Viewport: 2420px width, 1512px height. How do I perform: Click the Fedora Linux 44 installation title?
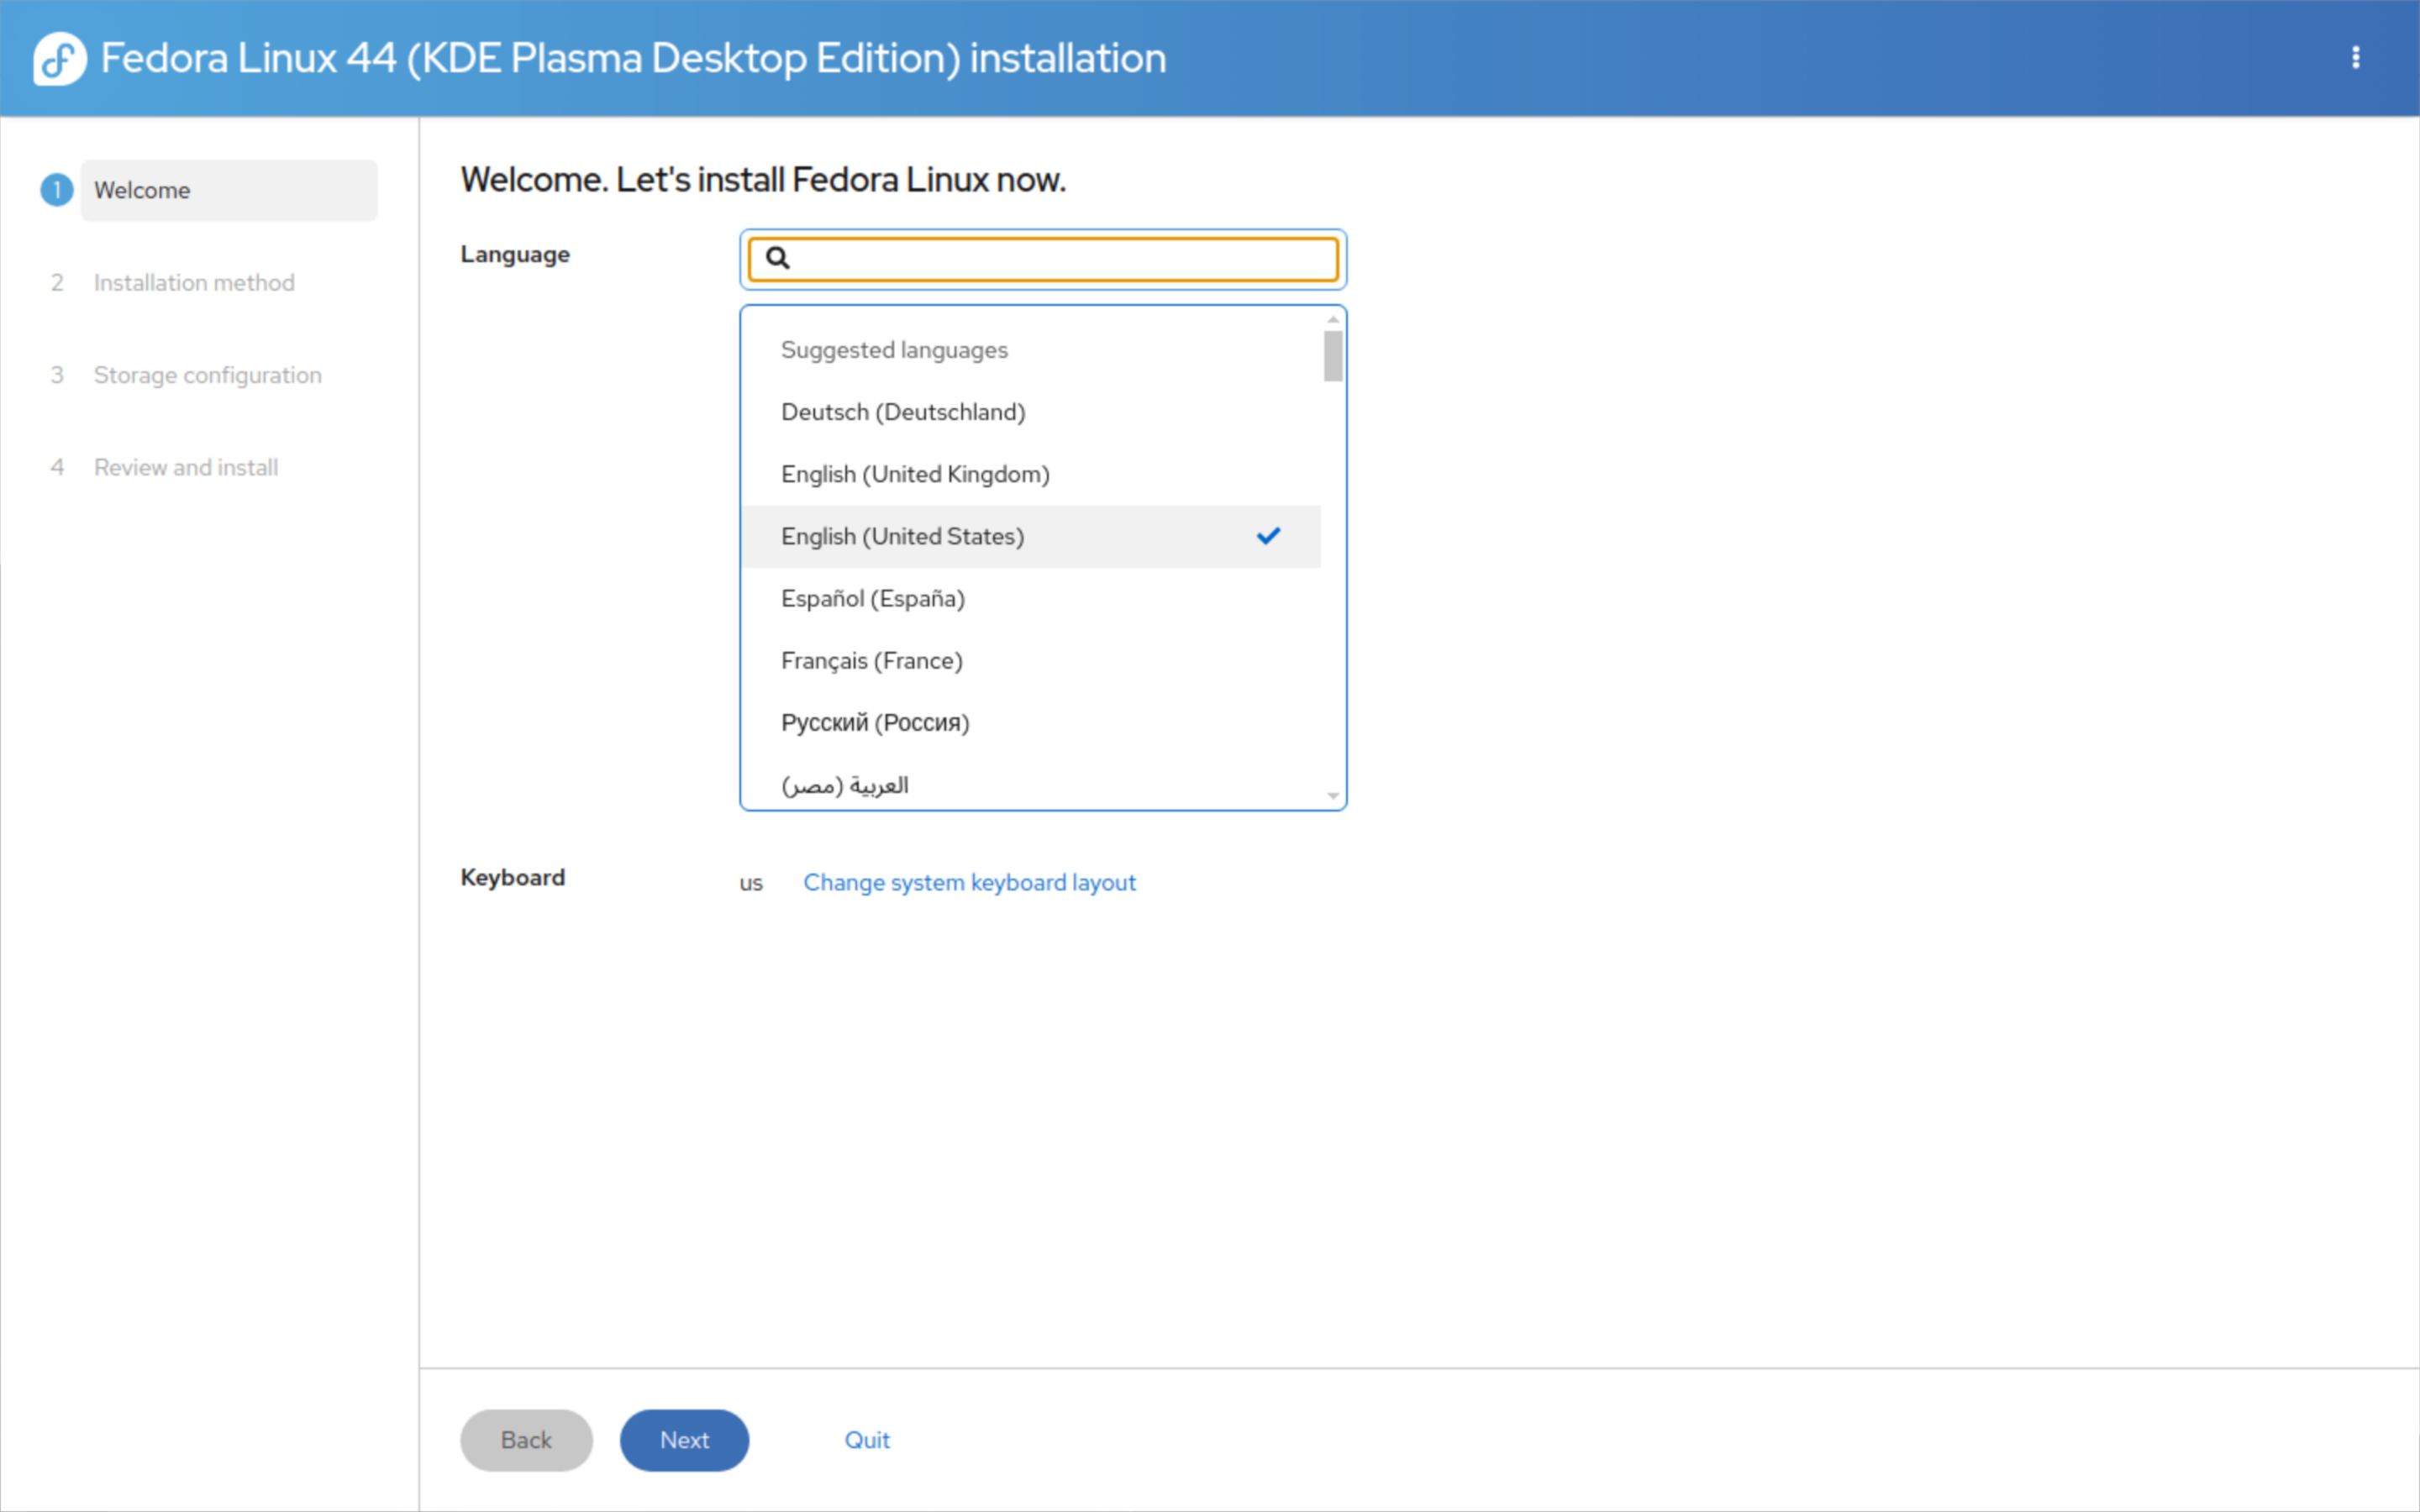pos(634,58)
